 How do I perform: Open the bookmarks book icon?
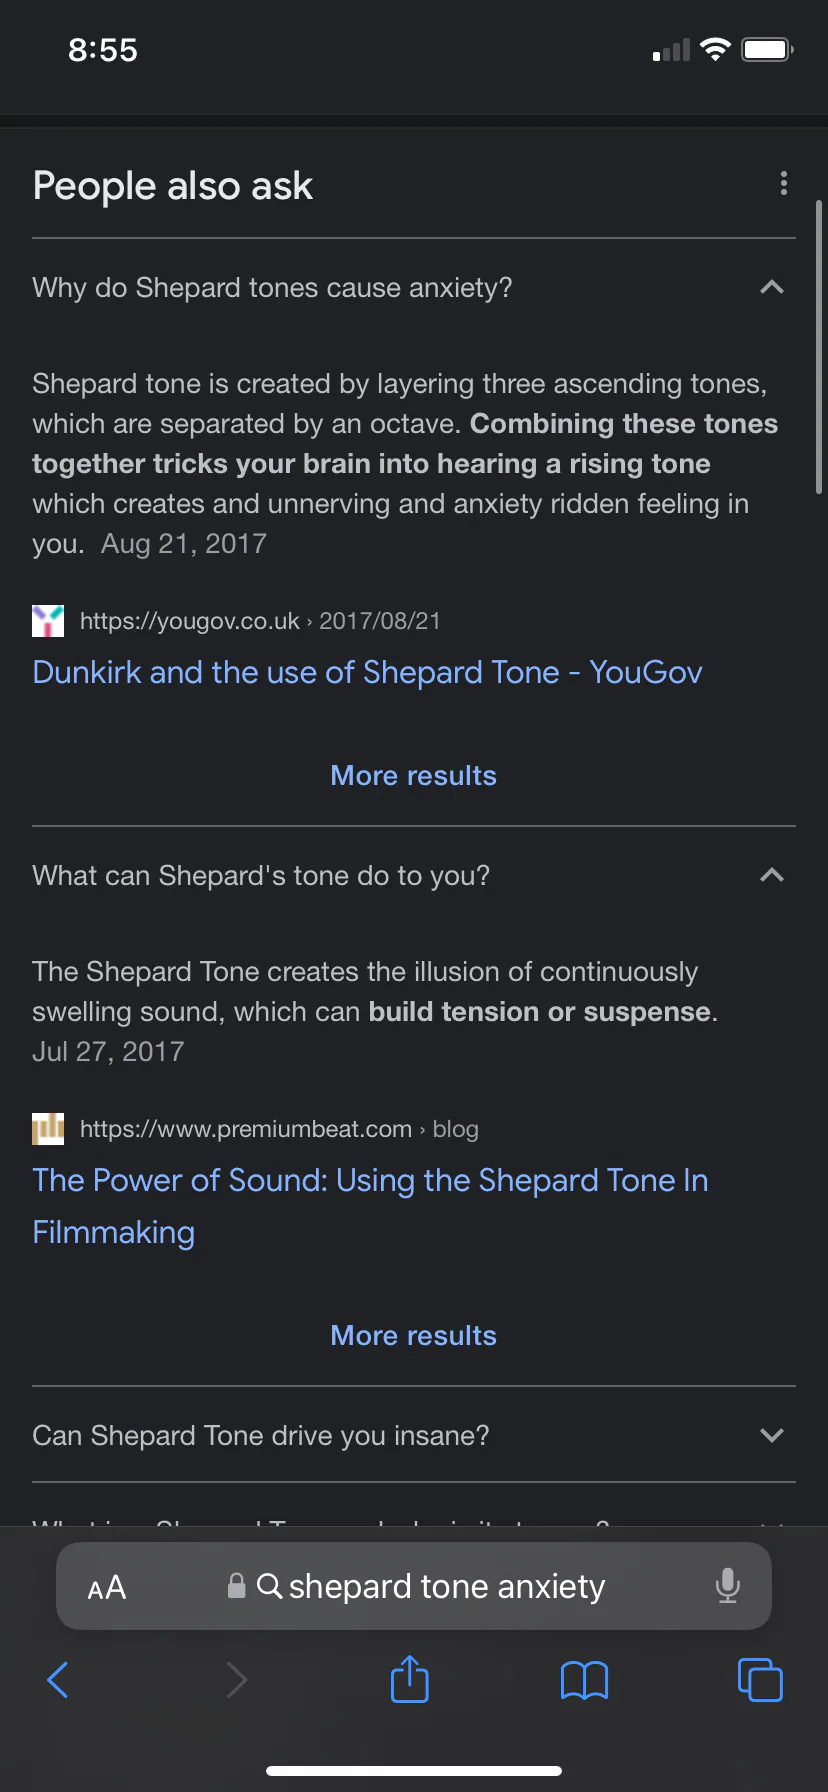[585, 1680]
